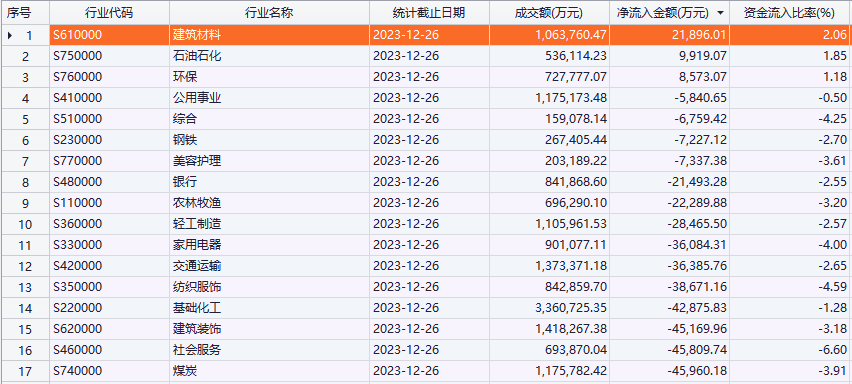
Task: Select row number 12 index cell
Action: (x=25, y=266)
